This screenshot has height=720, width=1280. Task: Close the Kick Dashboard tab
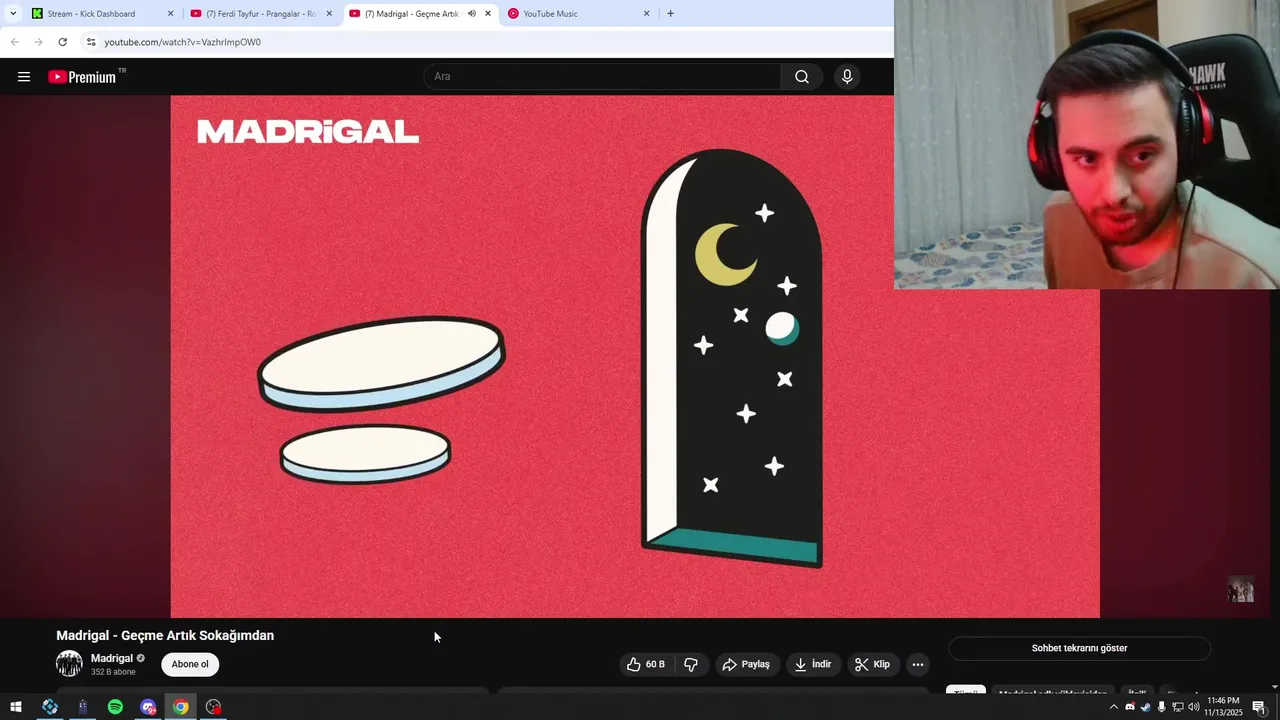[x=170, y=14]
